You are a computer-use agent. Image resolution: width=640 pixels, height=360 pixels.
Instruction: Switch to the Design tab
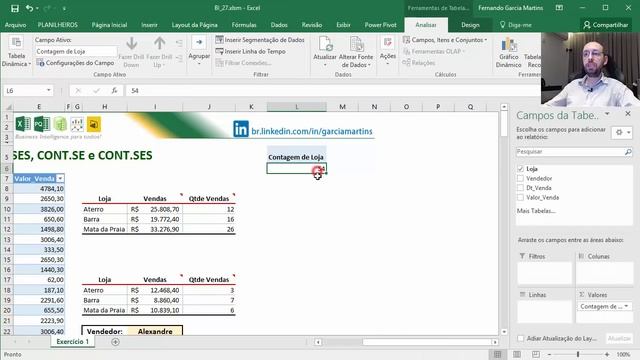coord(470,25)
